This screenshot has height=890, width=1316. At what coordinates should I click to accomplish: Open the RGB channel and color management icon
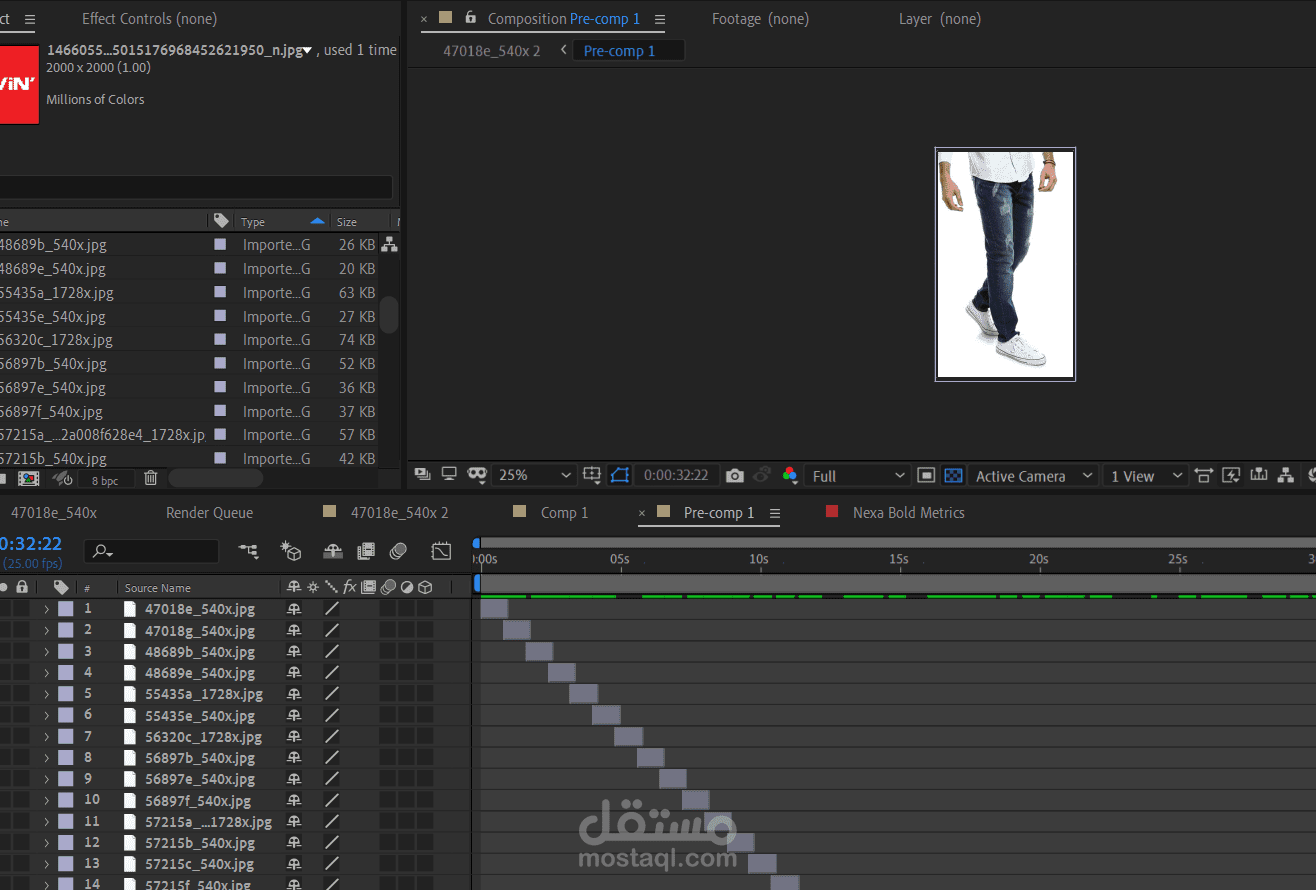pos(790,476)
